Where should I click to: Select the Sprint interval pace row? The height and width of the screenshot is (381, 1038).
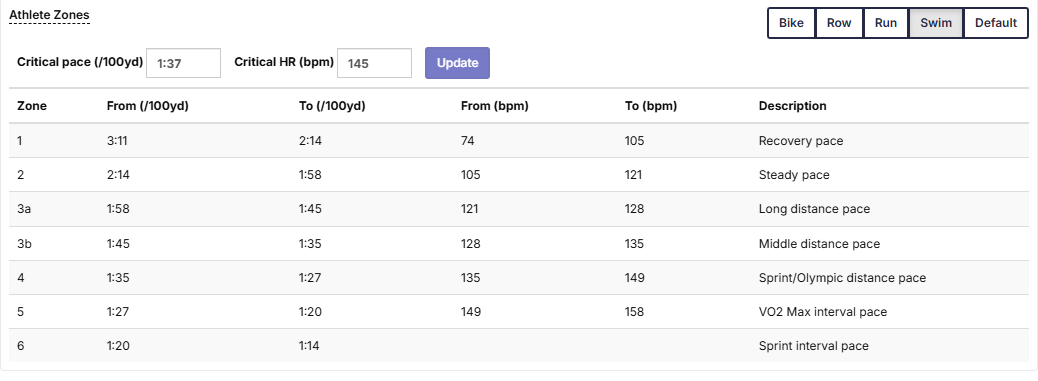(519, 346)
